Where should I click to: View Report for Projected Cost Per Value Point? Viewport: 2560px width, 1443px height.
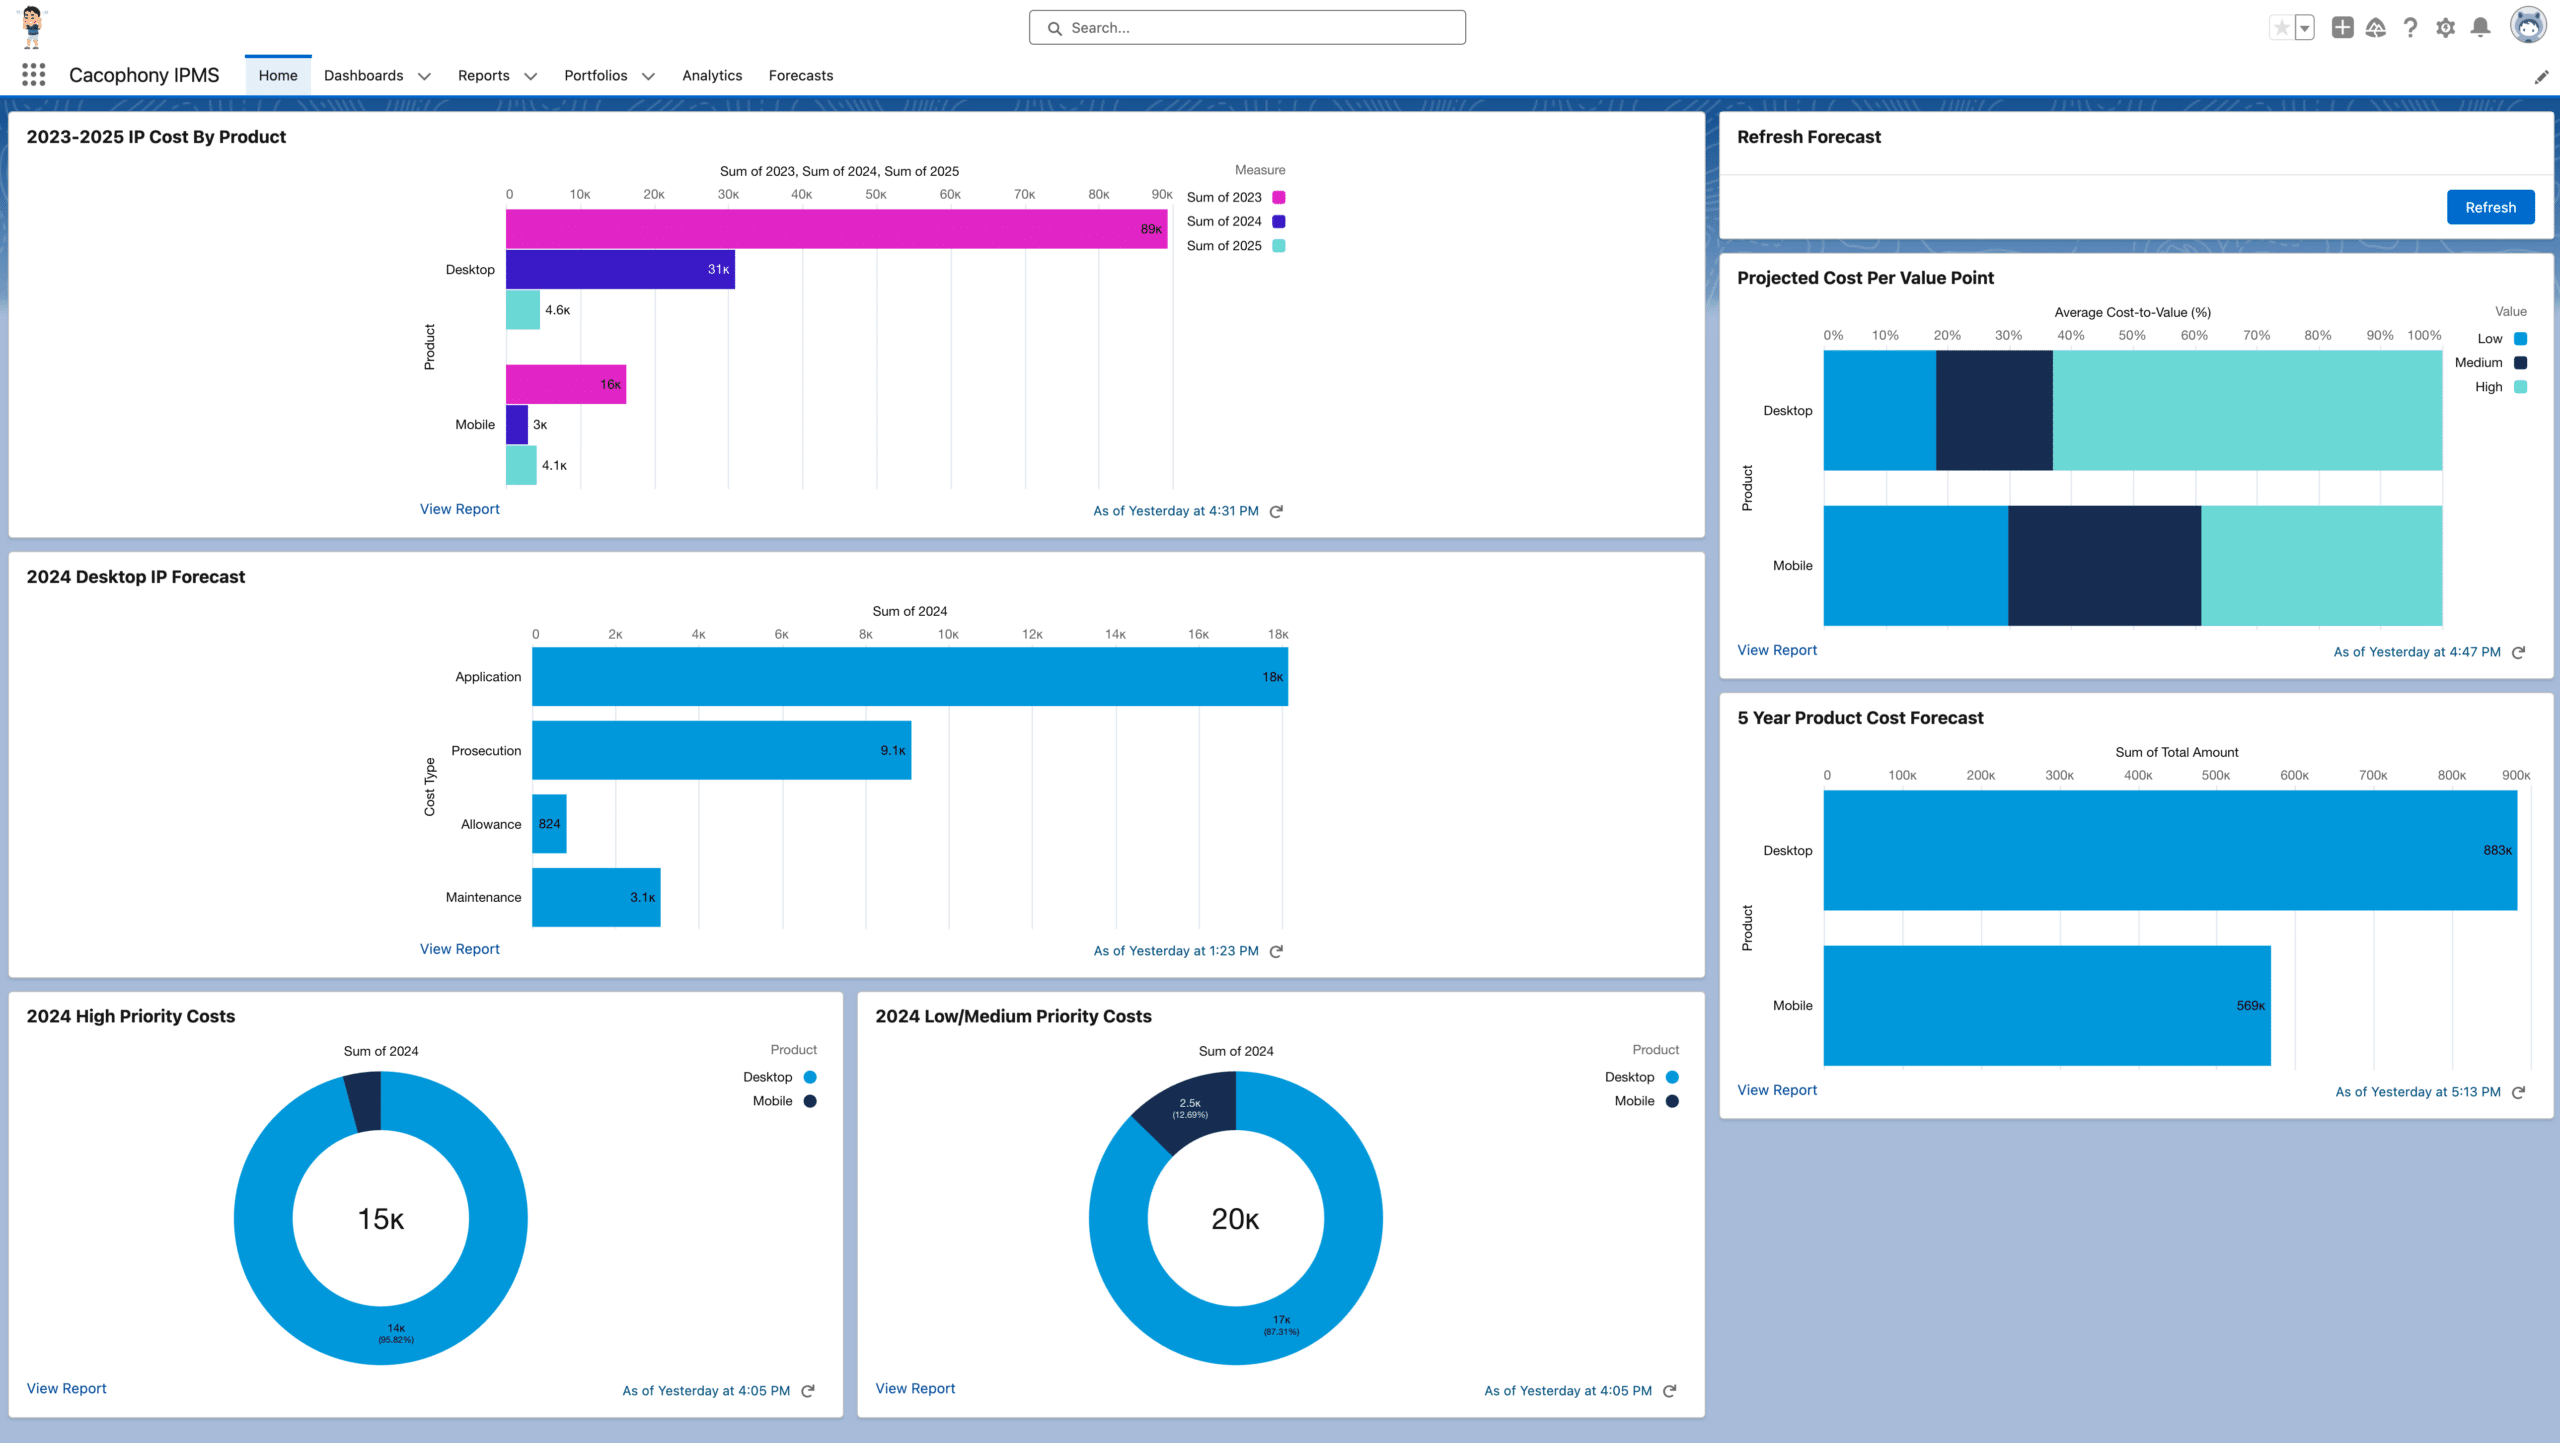coord(1777,650)
